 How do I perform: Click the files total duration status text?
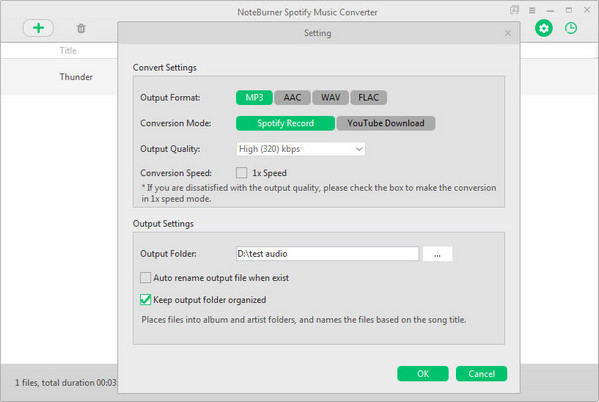(x=65, y=383)
